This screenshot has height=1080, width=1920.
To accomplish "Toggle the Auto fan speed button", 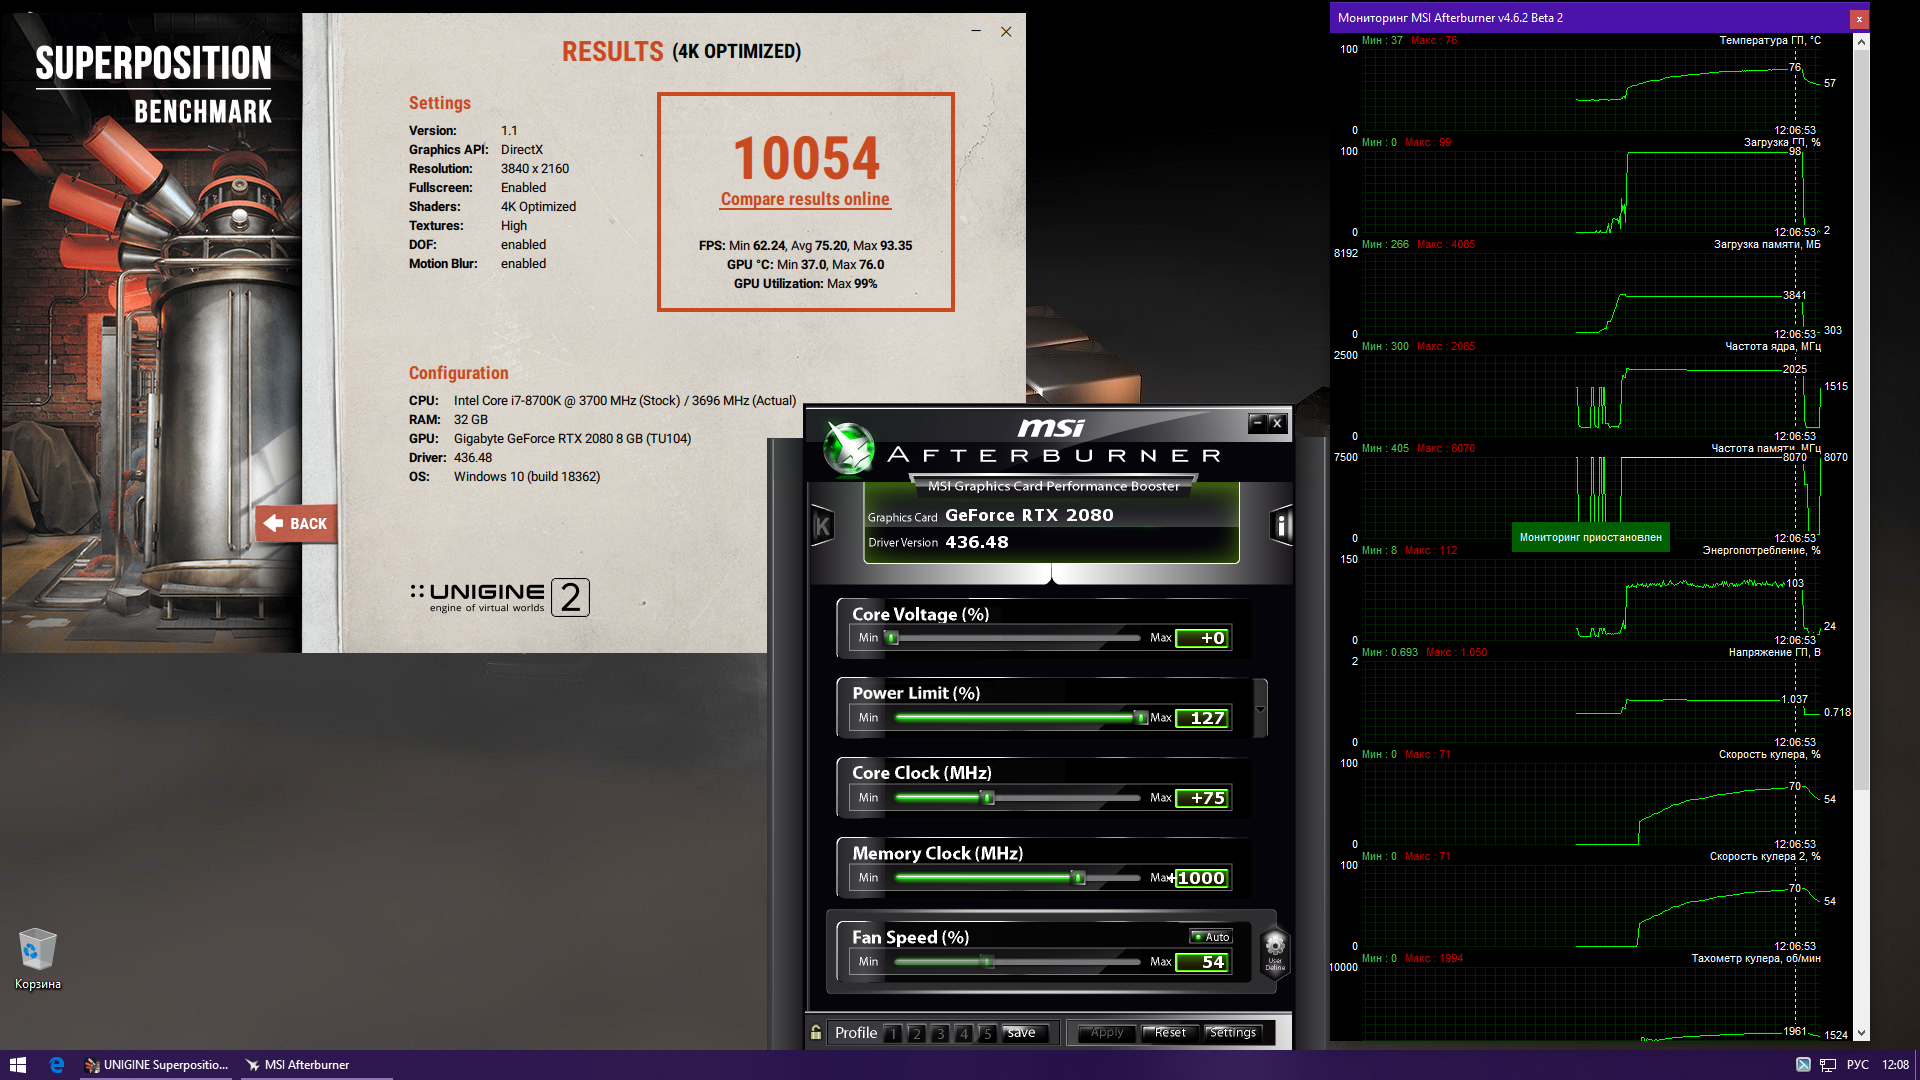I will click(1211, 937).
